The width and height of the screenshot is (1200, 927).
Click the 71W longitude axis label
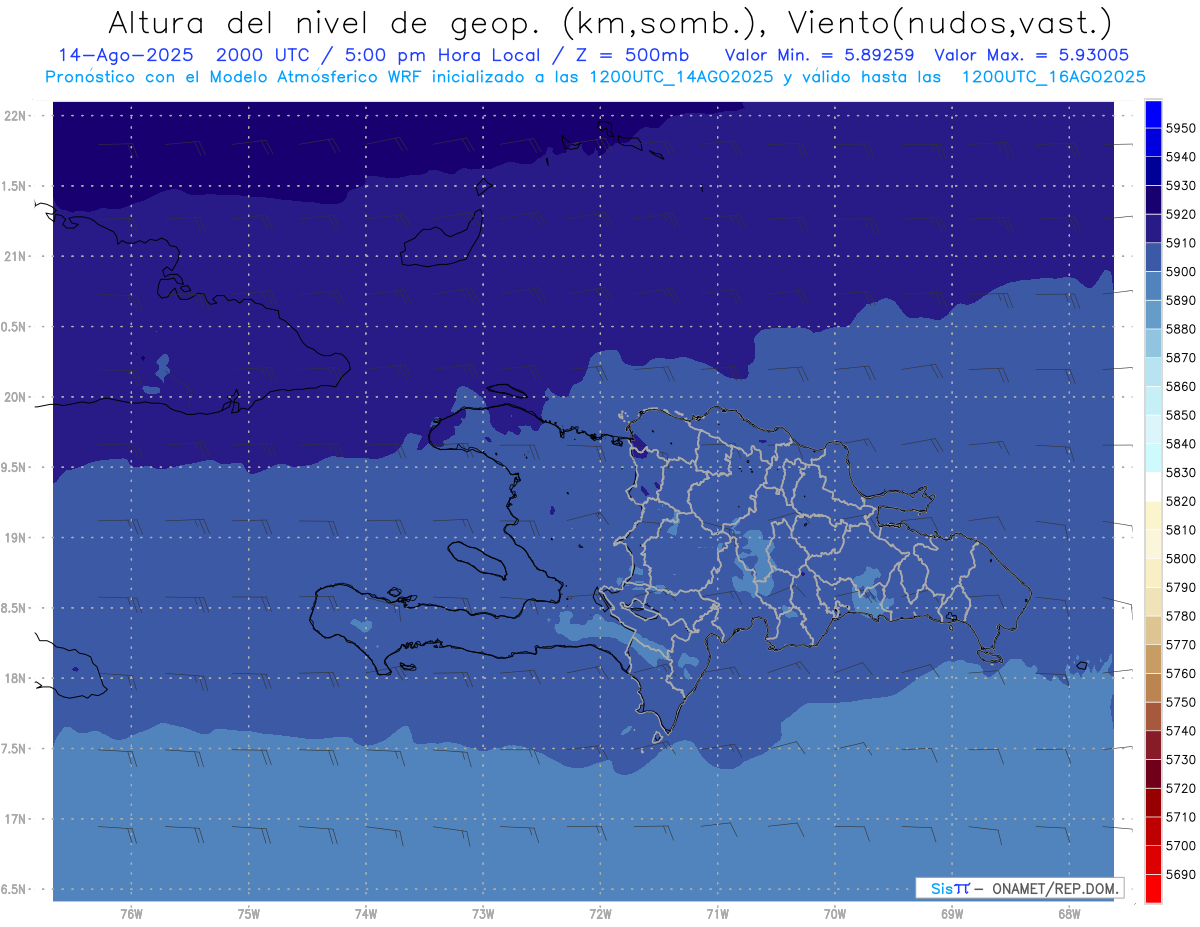click(717, 914)
